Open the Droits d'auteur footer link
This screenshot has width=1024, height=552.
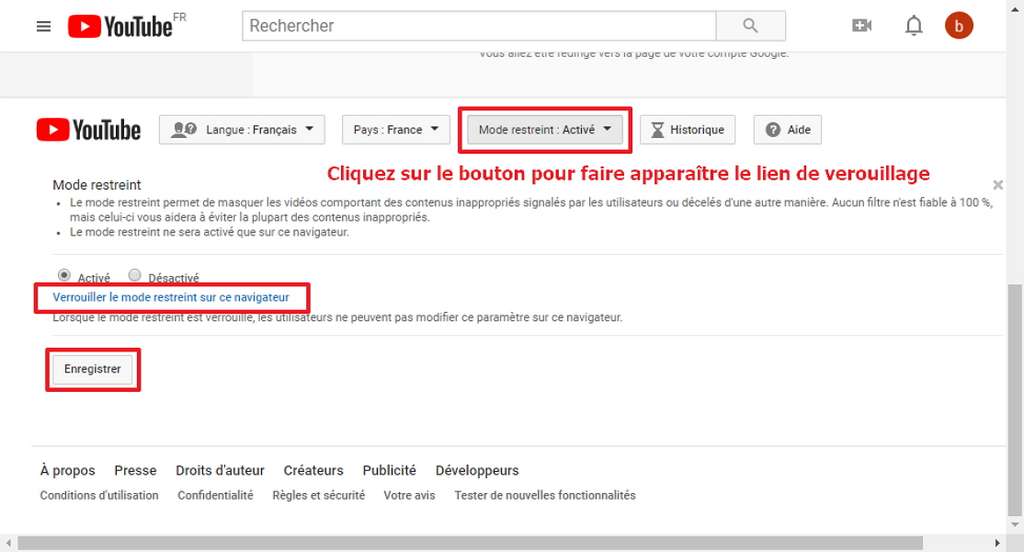(220, 470)
